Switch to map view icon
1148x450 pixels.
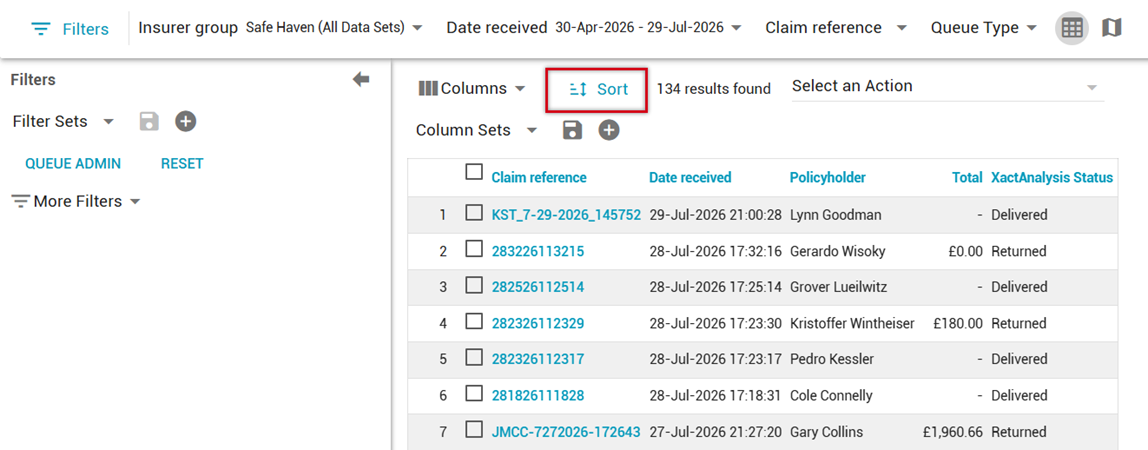1111,29
